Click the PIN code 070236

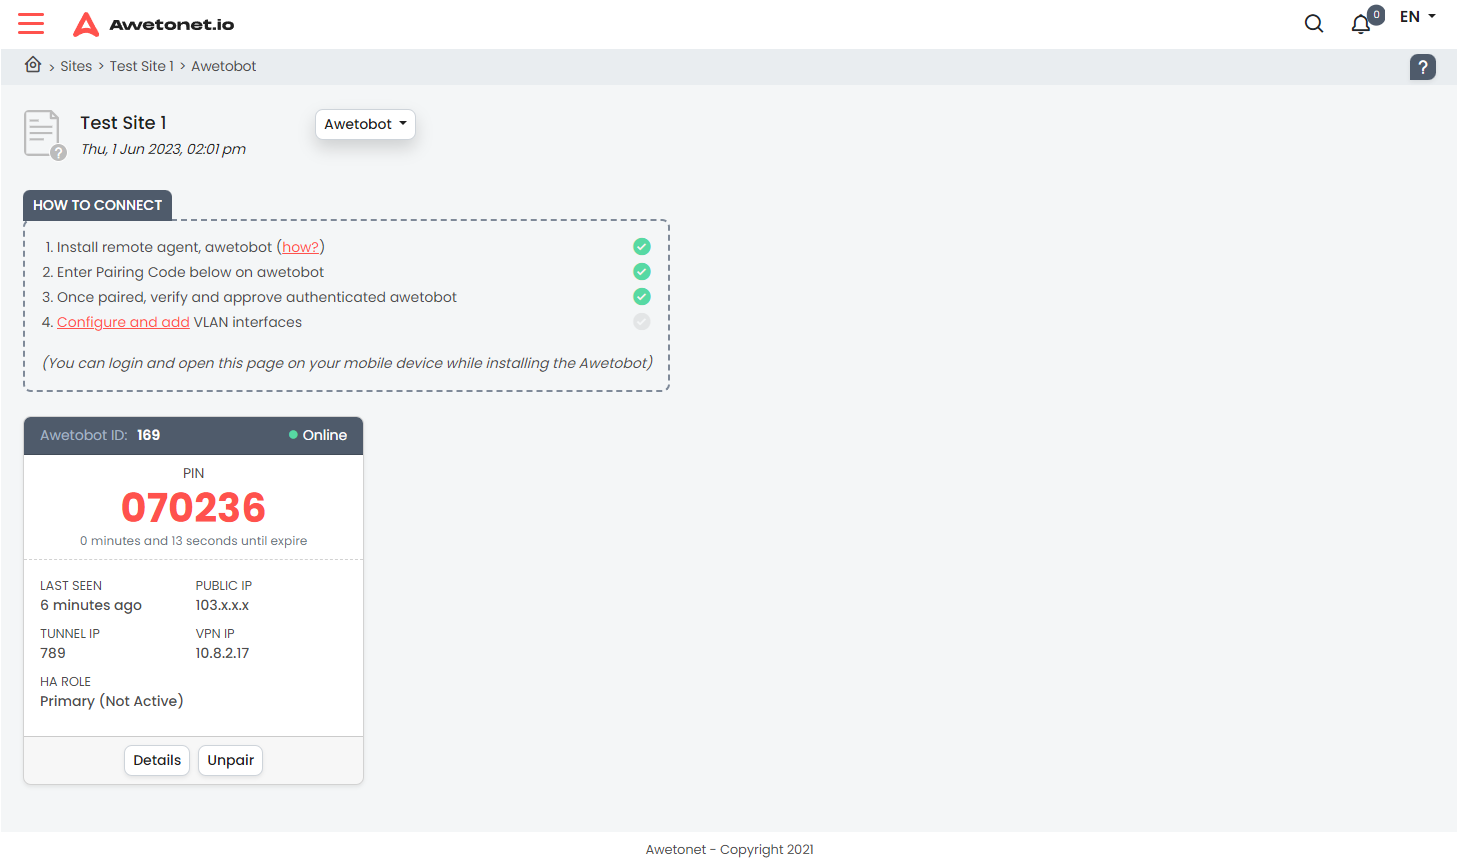coord(194,508)
